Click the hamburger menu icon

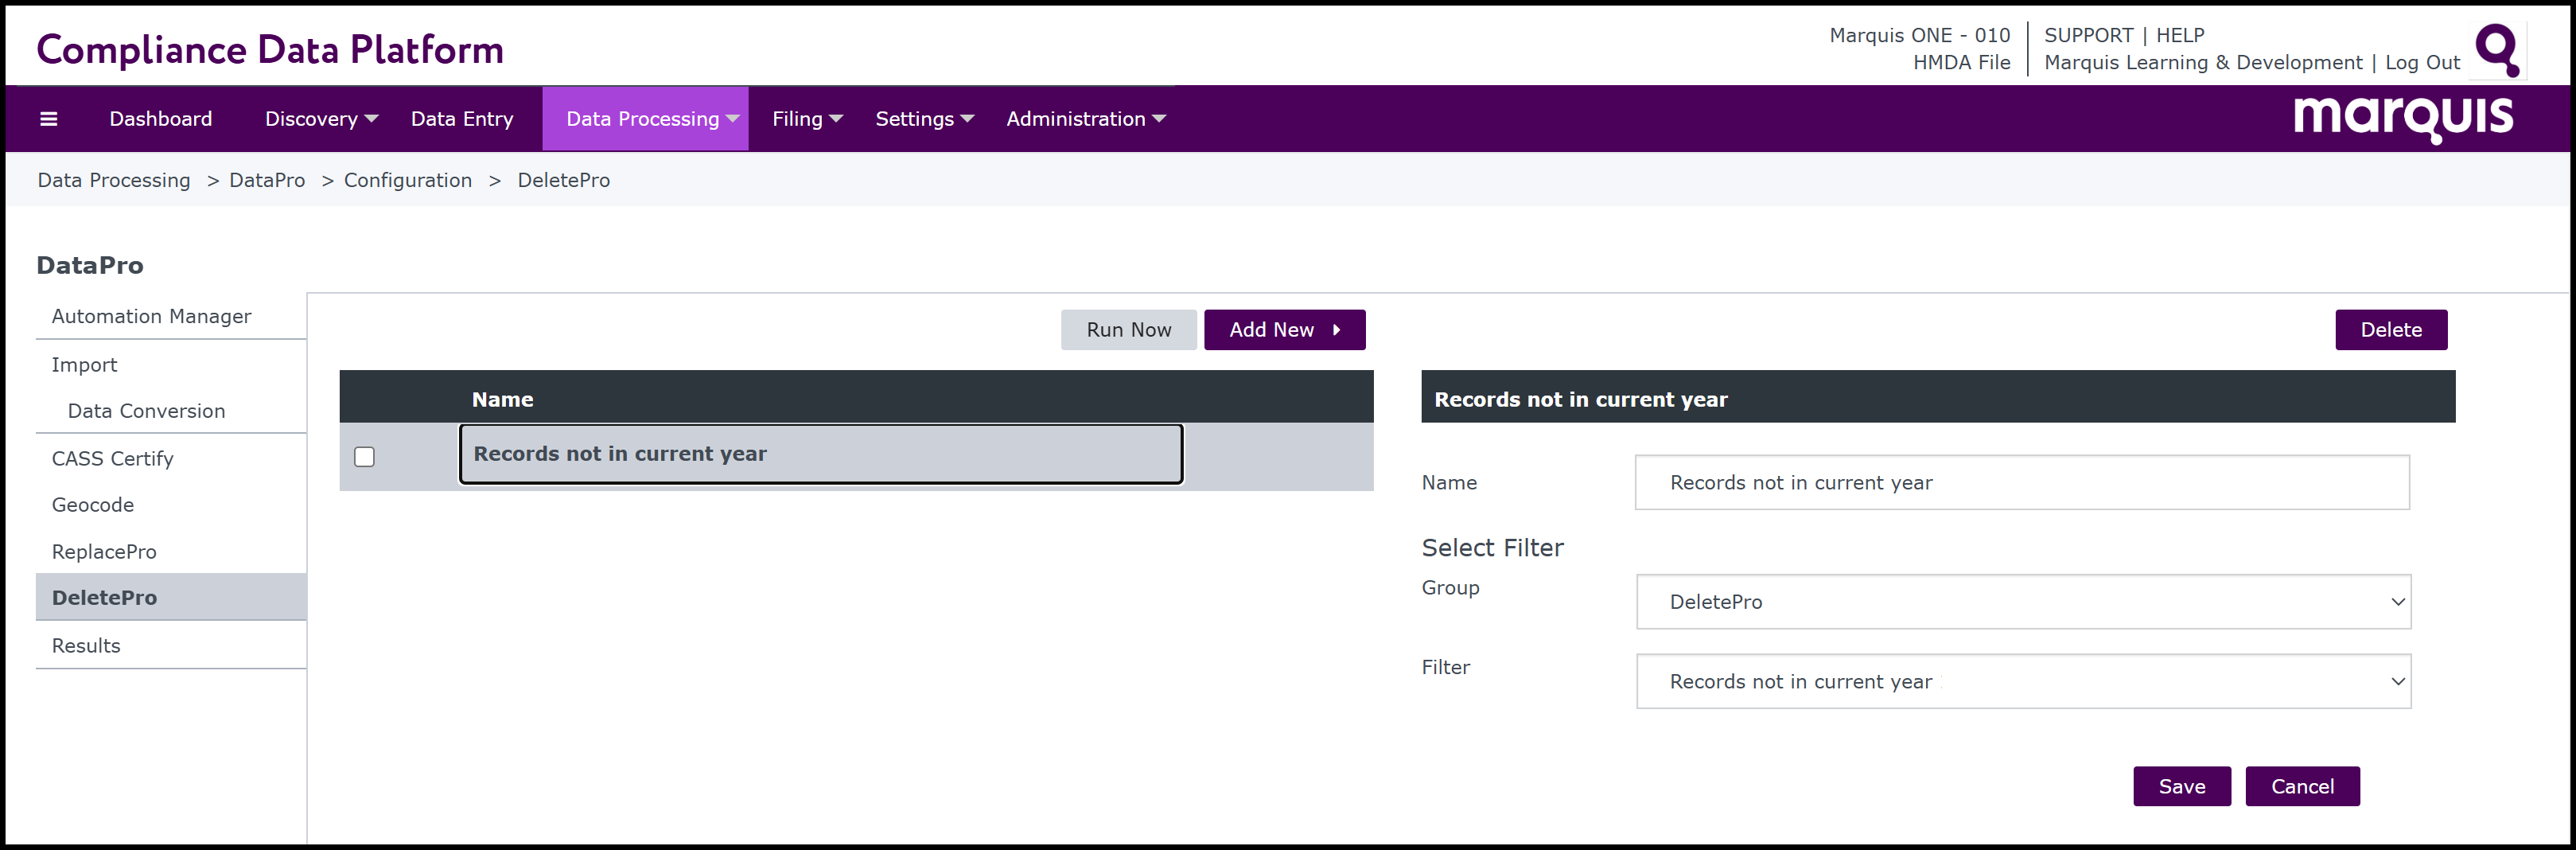point(48,119)
